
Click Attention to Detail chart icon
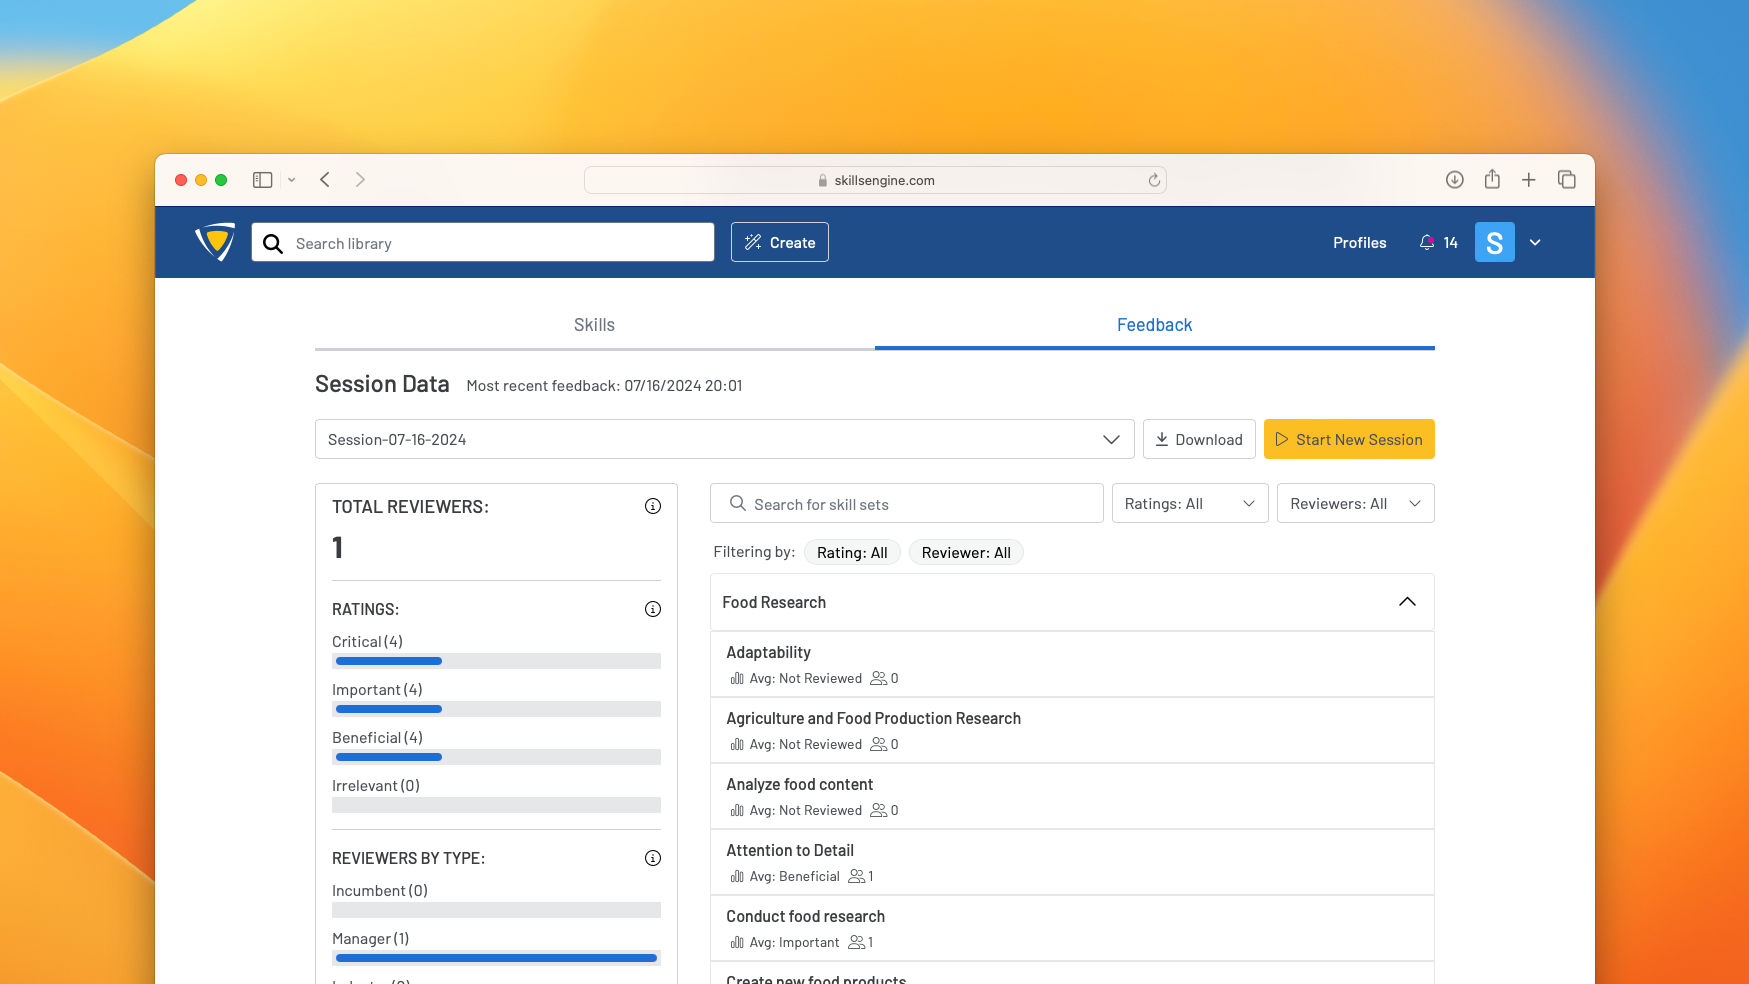click(x=737, y=876)
